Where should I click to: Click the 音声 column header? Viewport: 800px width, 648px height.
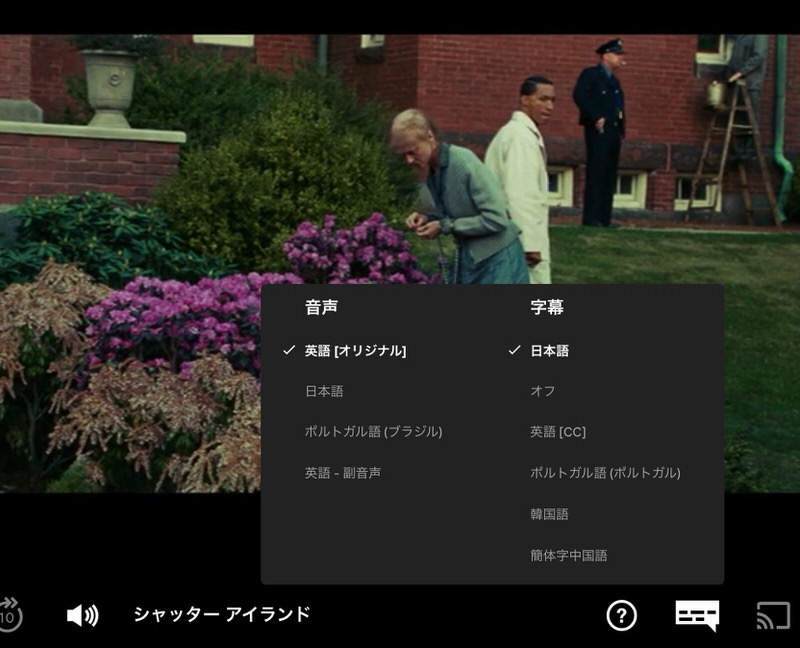coord(321,308)
